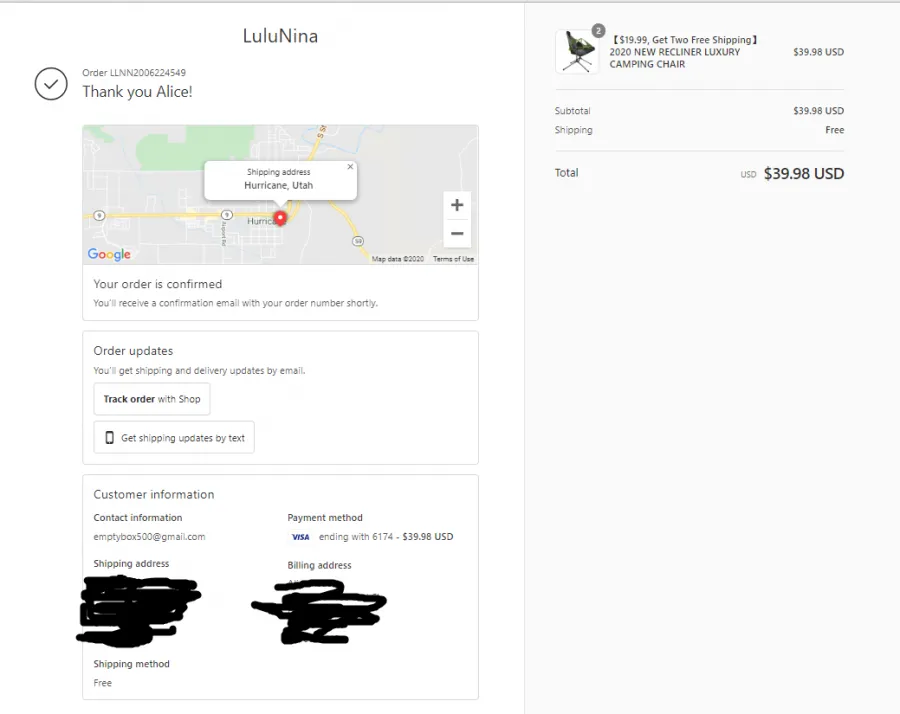Viewport: 900px width, 714px height.
Task: Open the camping chair product thumbnail
Action: (x=577, y=52)
